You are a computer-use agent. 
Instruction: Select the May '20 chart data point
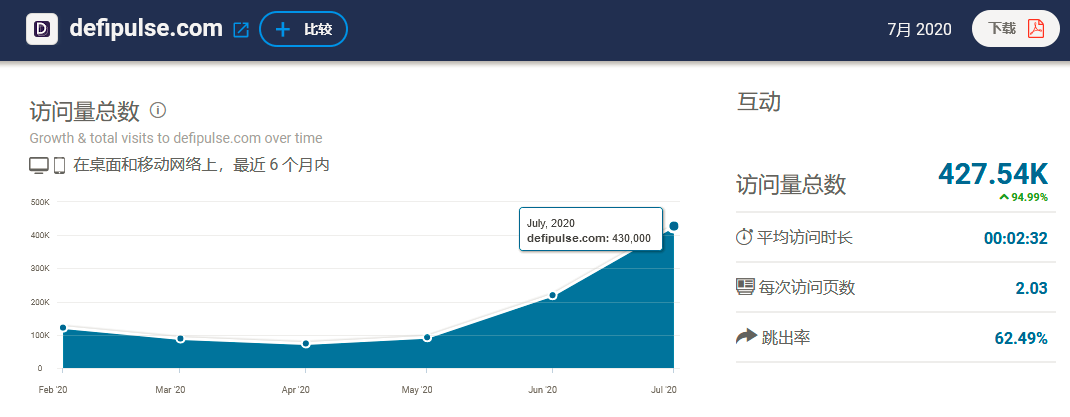pos(427,337)
